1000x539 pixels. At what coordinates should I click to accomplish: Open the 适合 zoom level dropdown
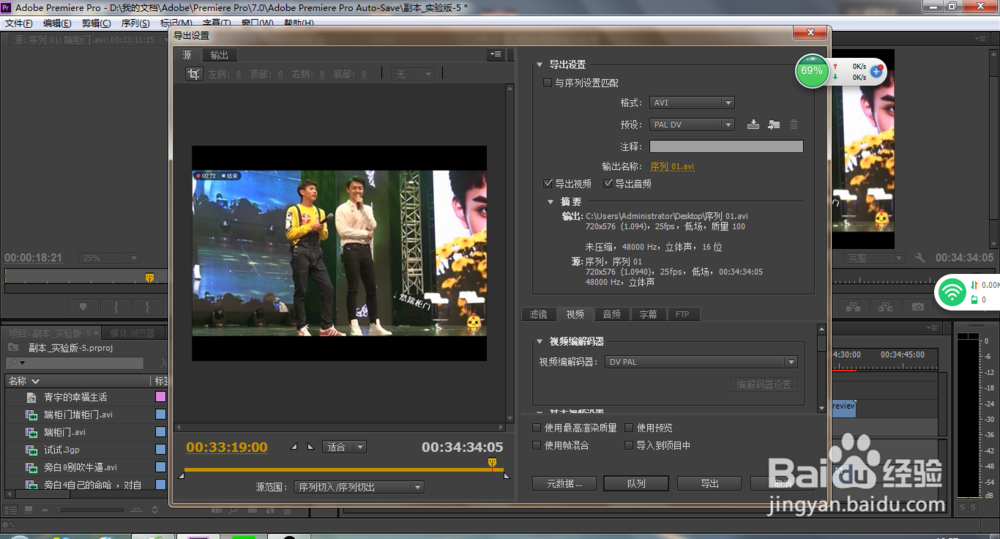click(344, 447)
